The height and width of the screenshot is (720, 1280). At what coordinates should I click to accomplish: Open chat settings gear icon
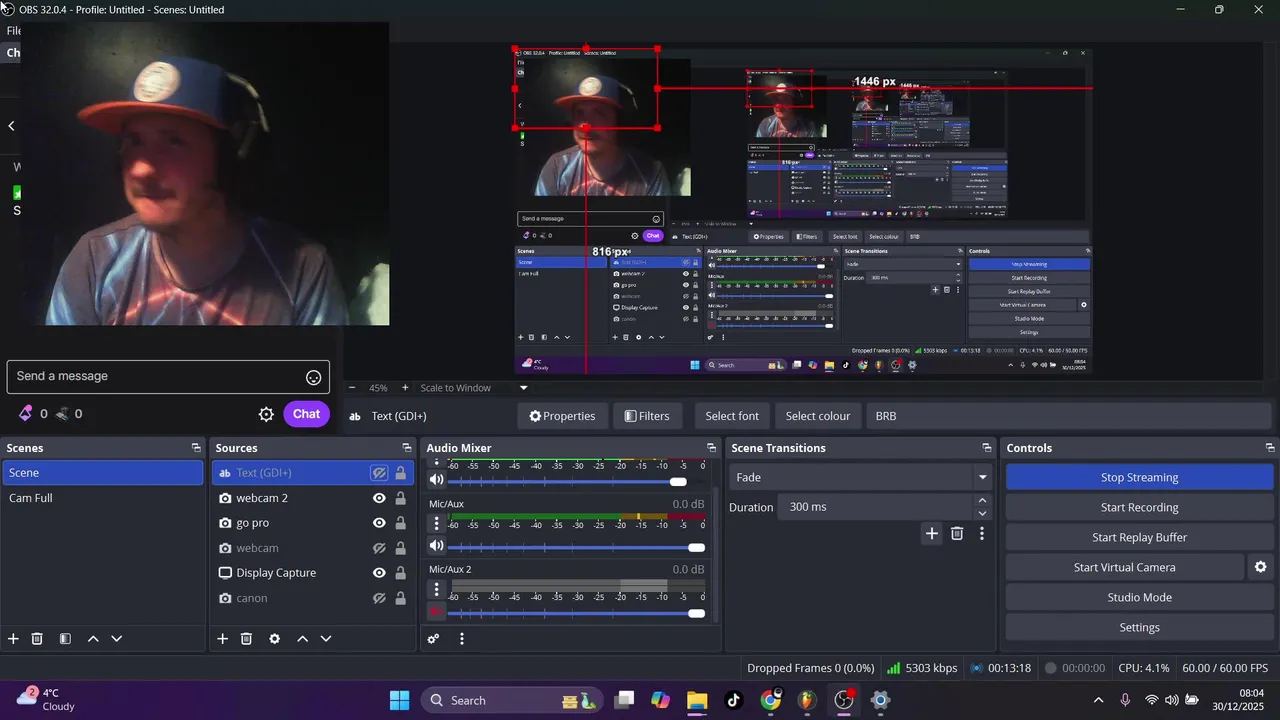click(266, 414)
